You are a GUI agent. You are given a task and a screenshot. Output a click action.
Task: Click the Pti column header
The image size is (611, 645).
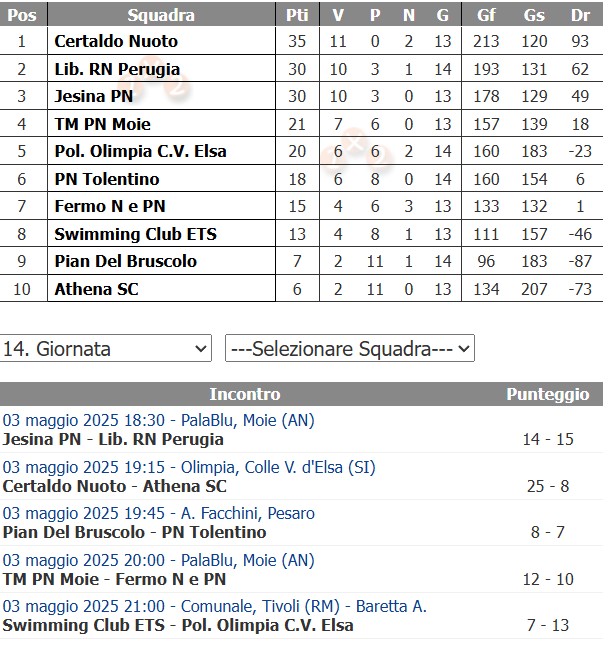[x=297, y=15]
